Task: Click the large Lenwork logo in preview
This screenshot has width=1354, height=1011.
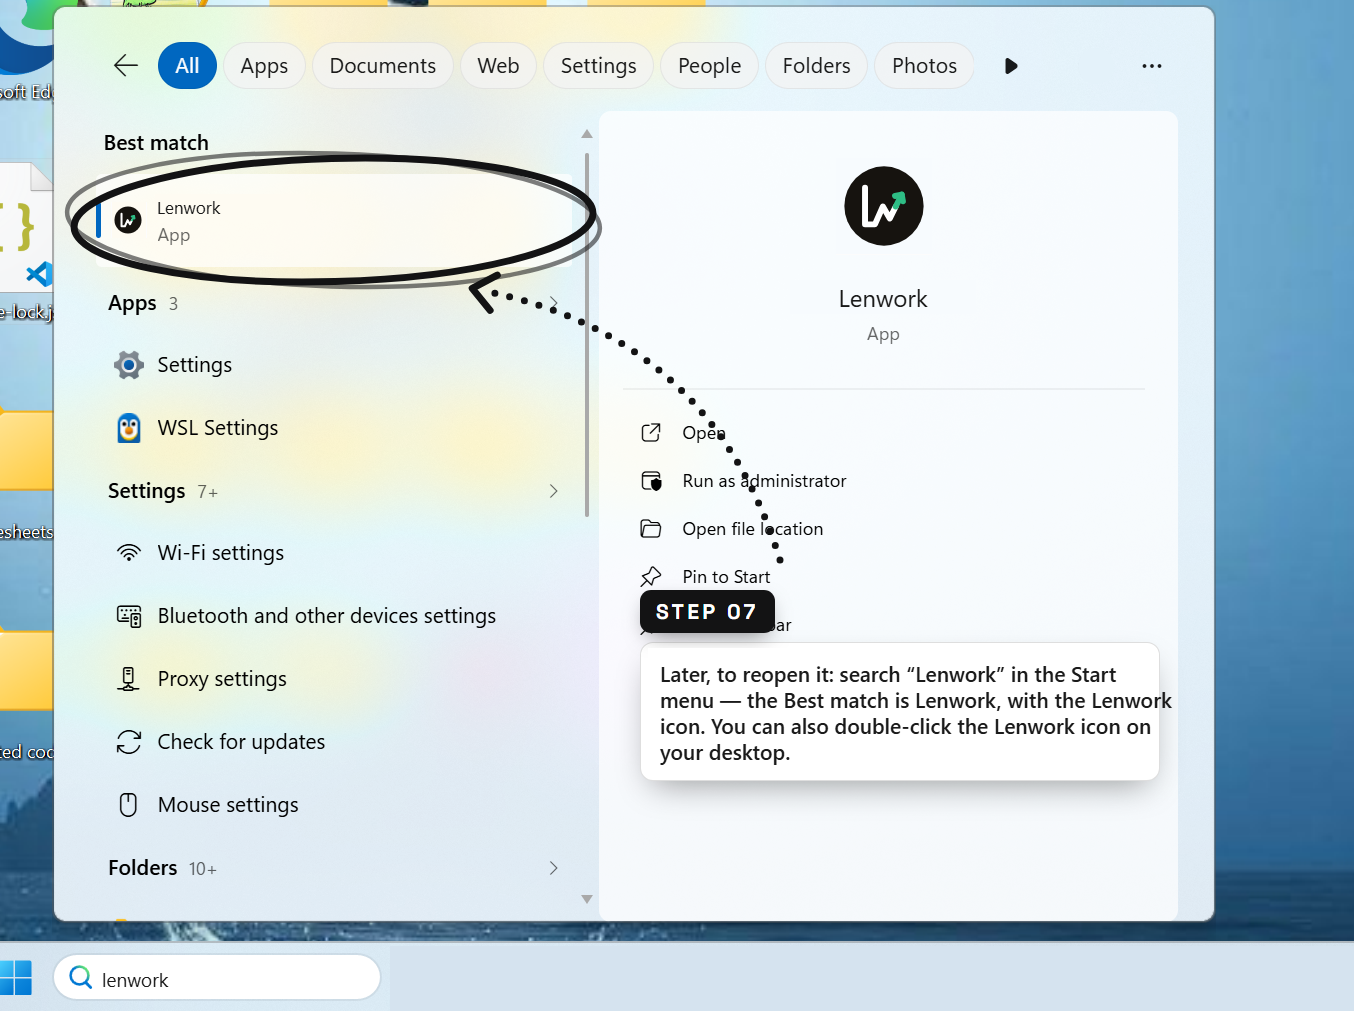Action: coord(884,206)
